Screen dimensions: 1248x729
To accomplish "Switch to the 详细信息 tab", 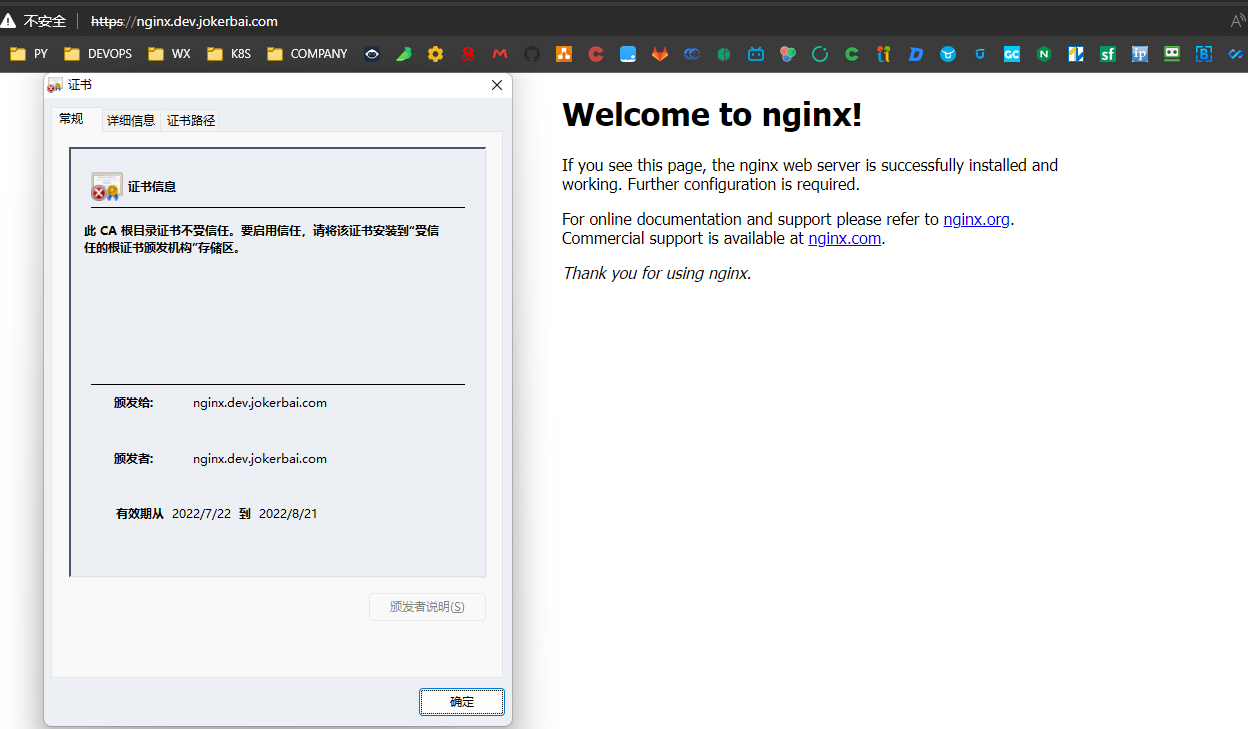I will pyautogui.click(x=131, y=120).
